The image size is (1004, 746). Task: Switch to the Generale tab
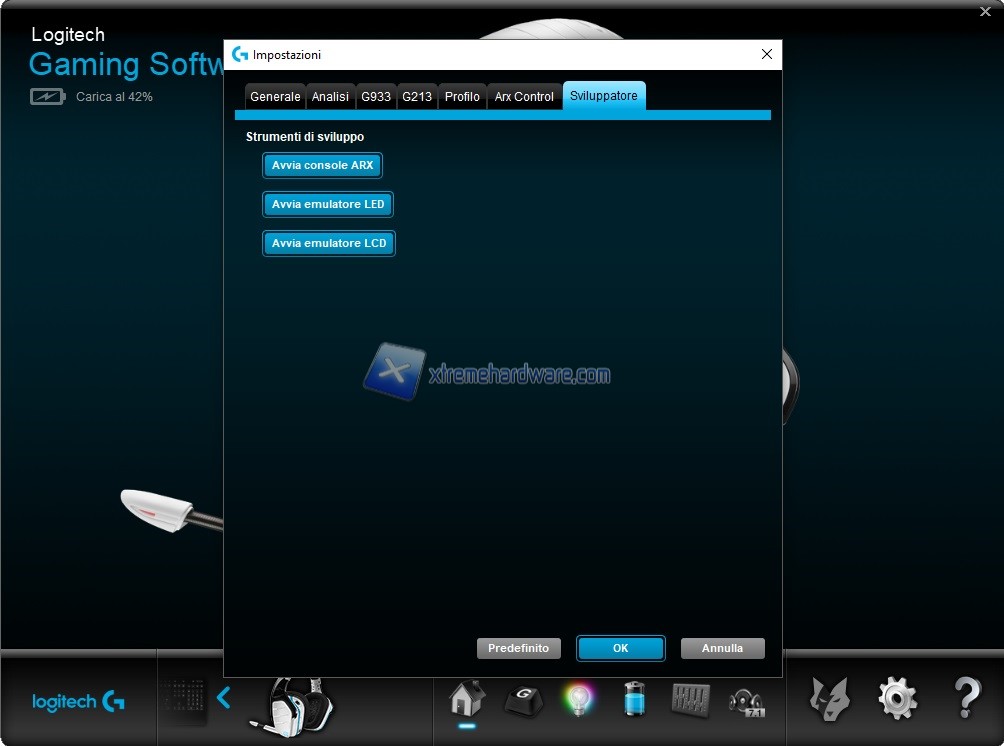pyautogui.click(x=275, y=97)
